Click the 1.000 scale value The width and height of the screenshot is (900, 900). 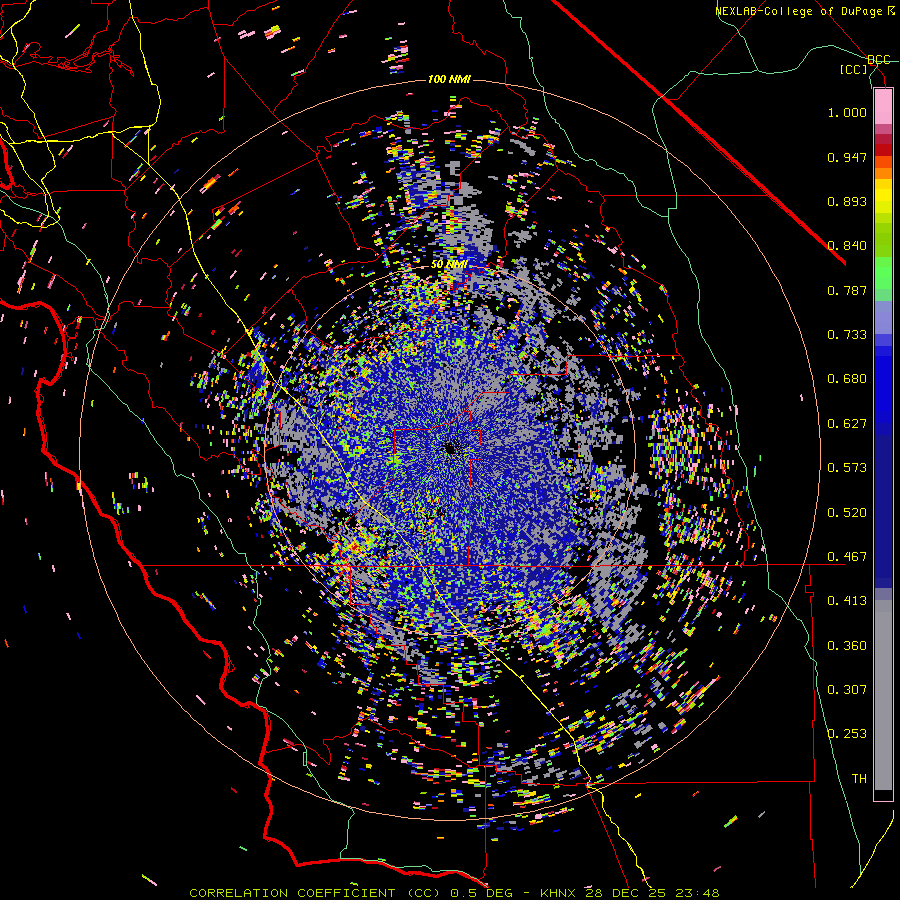click(847, 112)
